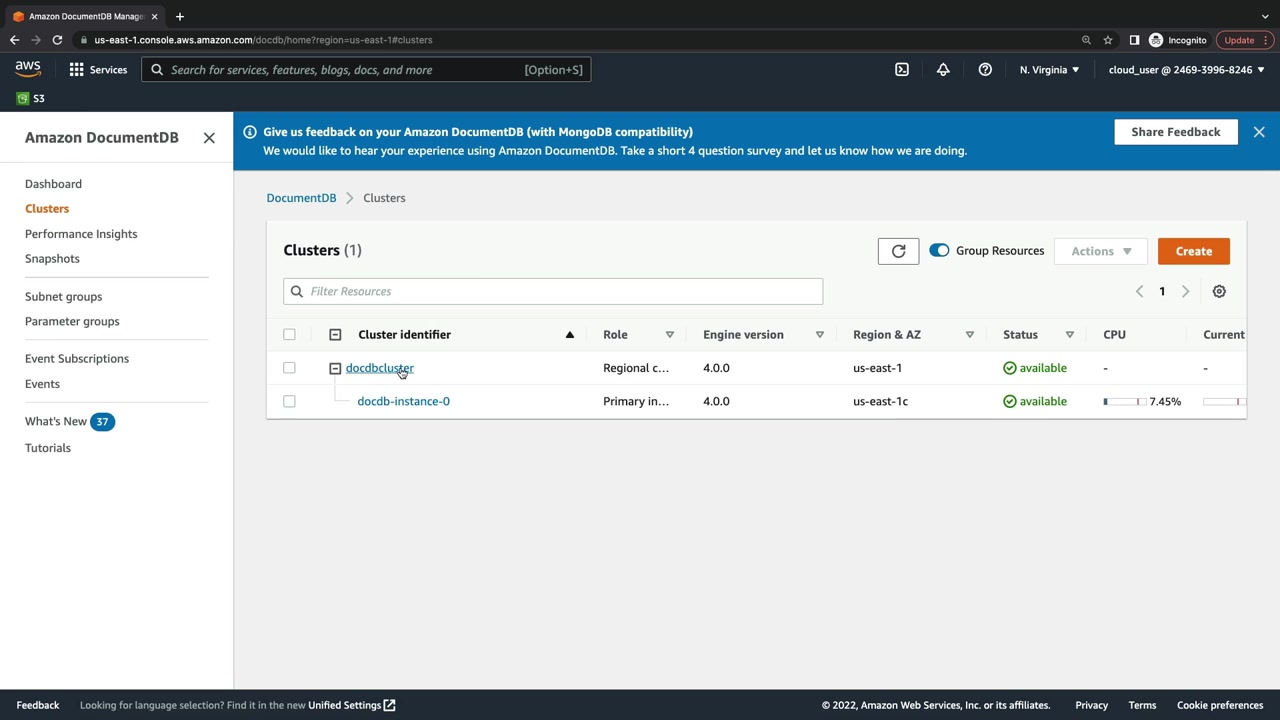
Task: Go to the AWS home logo
Action: [28, 69]
